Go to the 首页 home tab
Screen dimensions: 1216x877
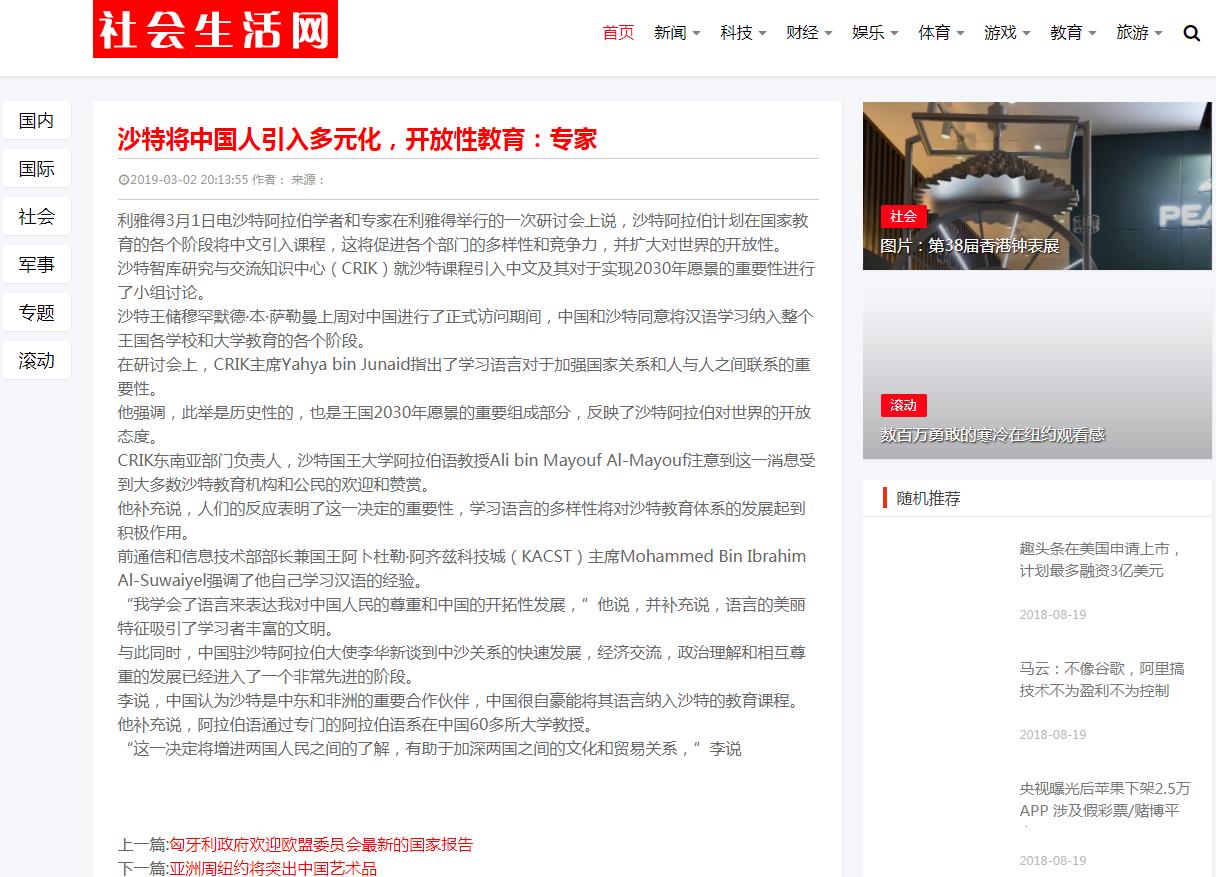pos(618,33)
